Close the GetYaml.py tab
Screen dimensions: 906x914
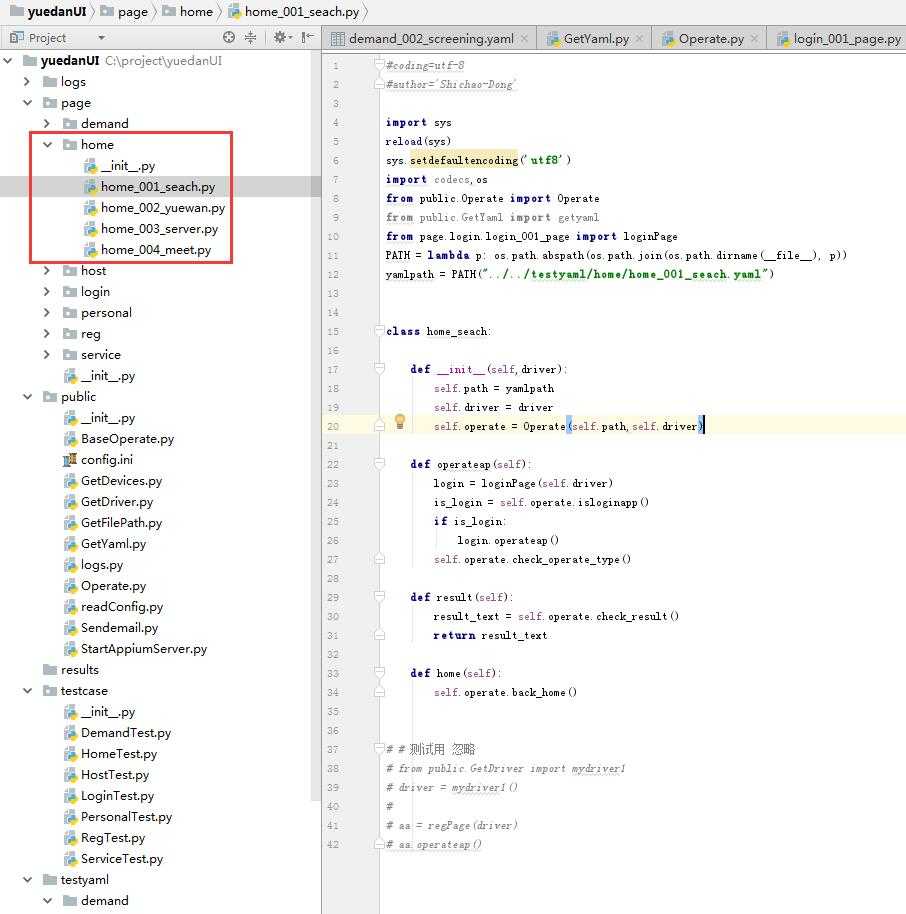pos(640,38)
